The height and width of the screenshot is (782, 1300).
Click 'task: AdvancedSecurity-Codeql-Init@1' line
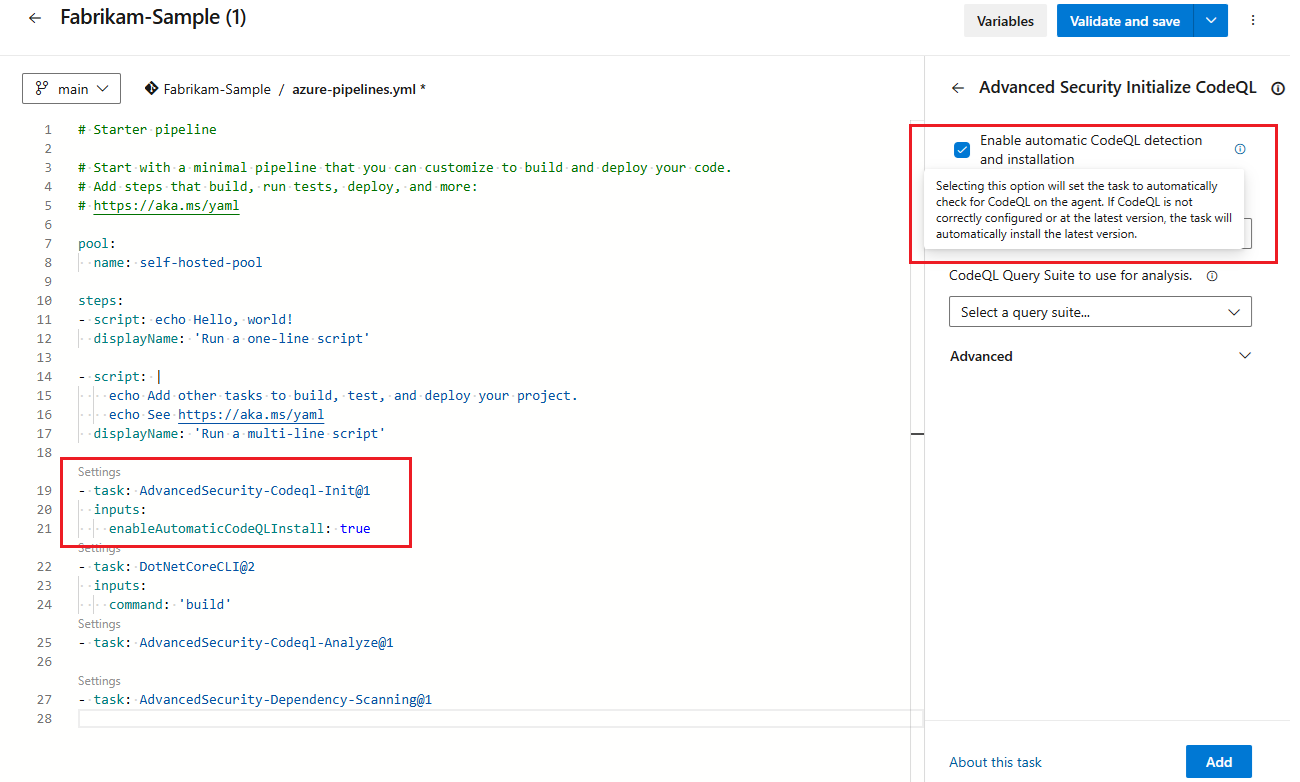tap(224, 491)
